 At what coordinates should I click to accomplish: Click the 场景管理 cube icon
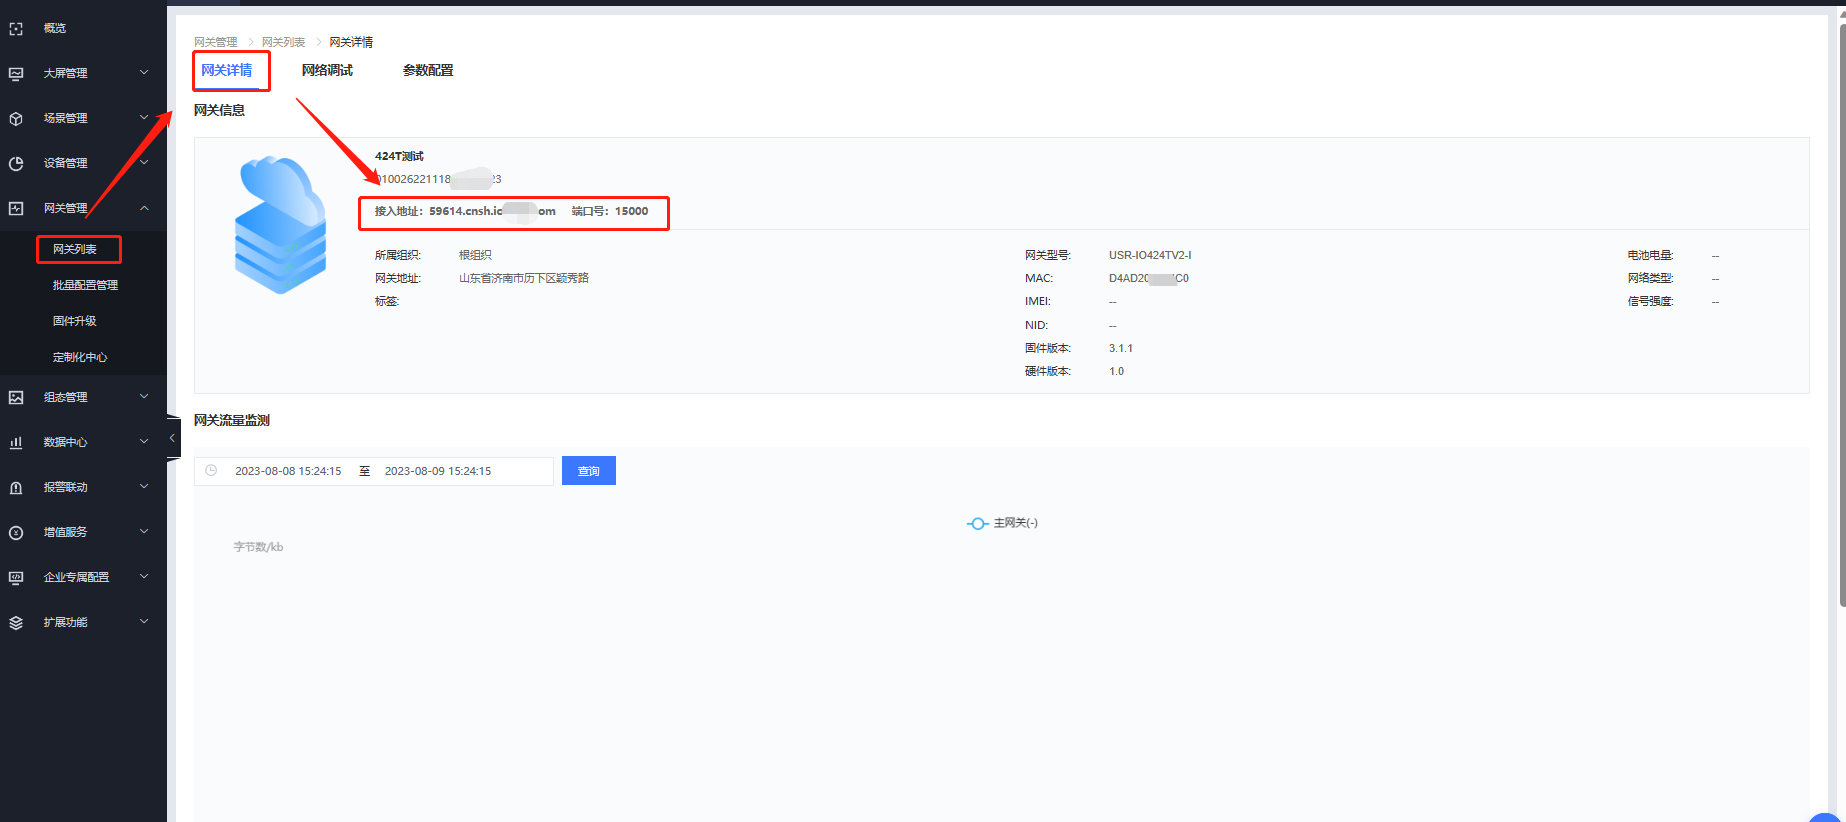[16, 118]
